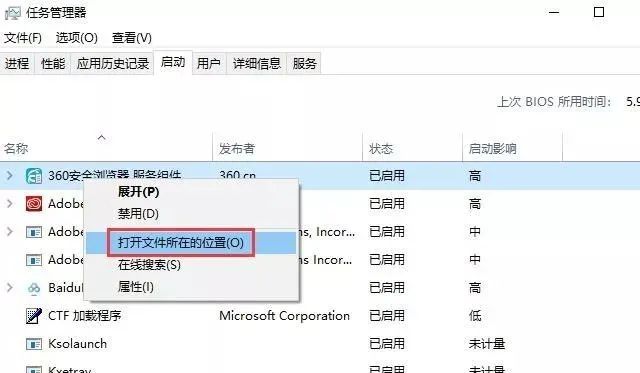Click 高 impact in 360安全浏览器 row

(x=475, y=176)
